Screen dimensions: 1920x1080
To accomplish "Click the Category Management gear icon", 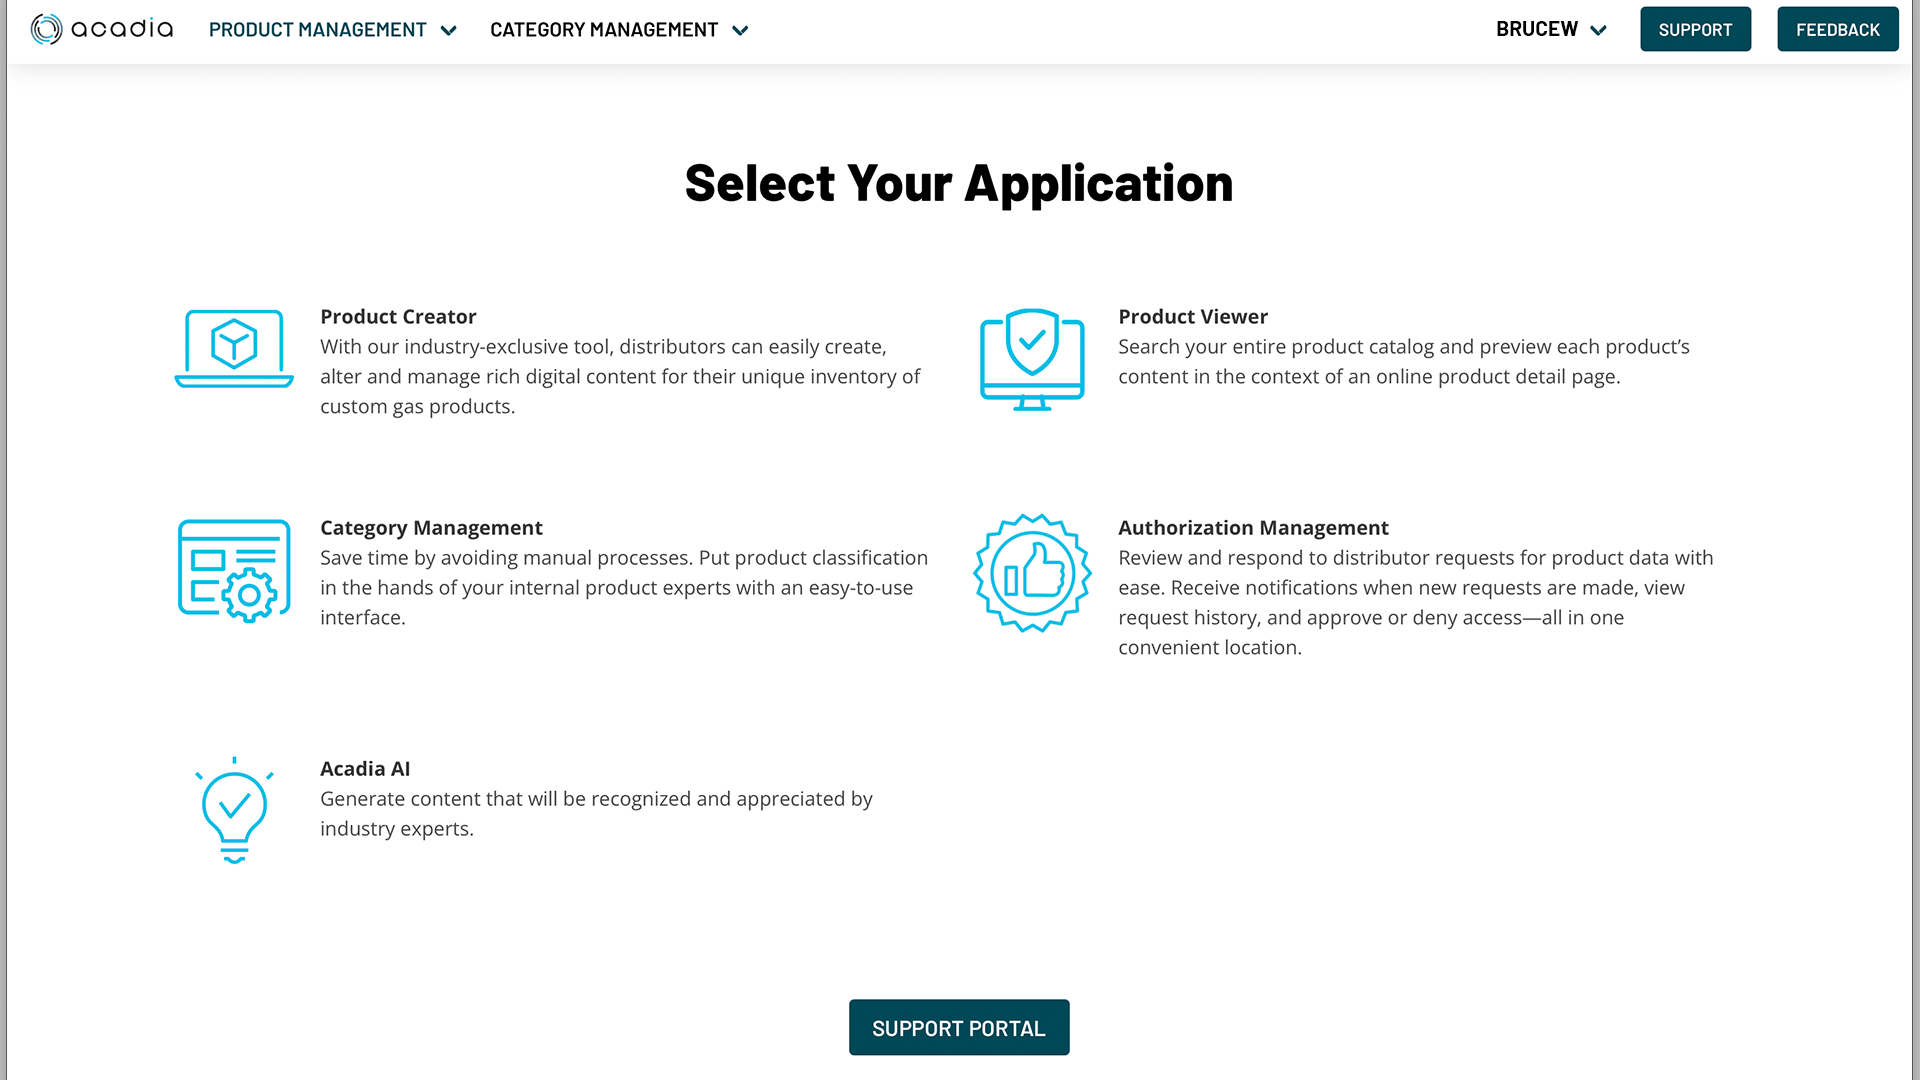I will point(234,571).
